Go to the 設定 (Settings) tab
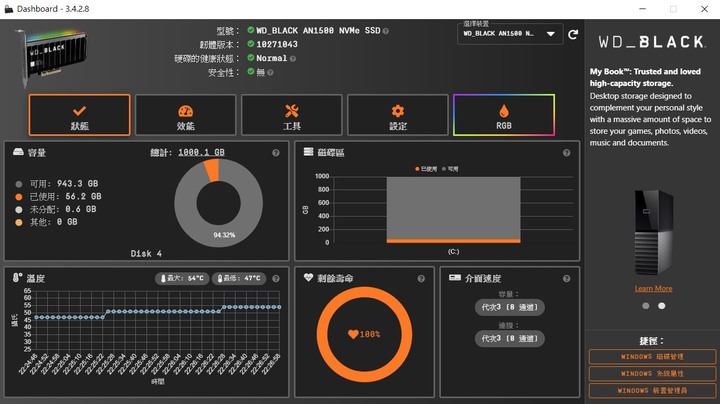 click(398, 115)
